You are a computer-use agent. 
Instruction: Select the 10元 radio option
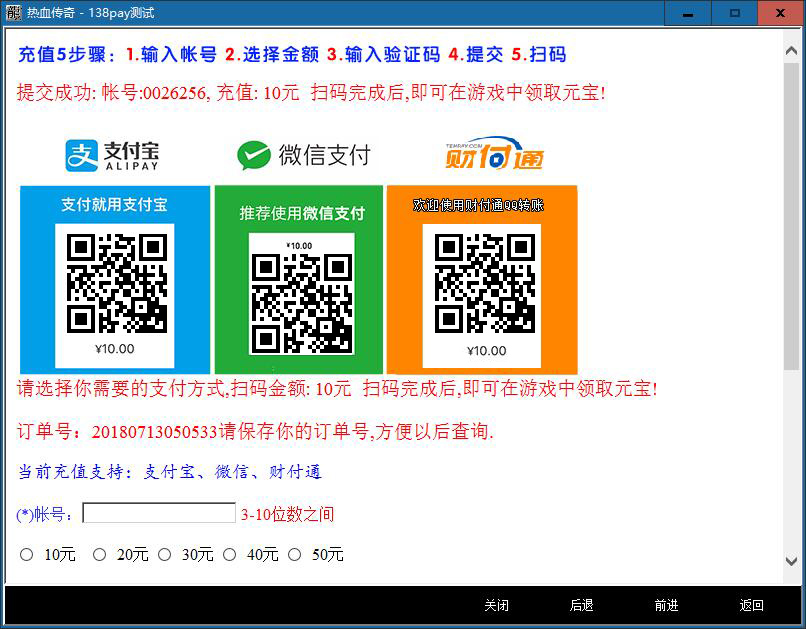point(26,554)
